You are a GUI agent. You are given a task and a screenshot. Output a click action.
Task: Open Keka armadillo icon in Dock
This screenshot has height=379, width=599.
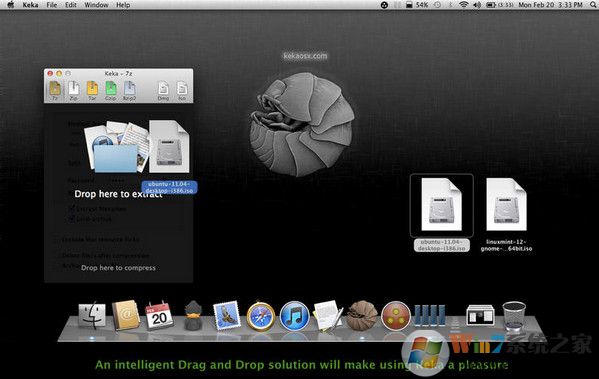pyautogui.click(x=362, y=316)
